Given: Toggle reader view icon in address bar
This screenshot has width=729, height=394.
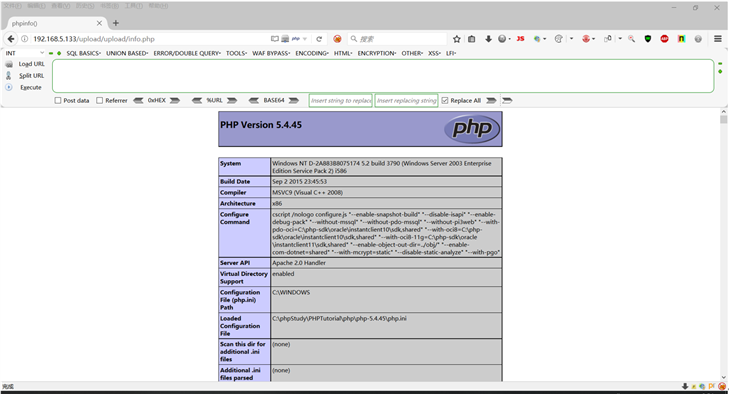Looking at the screenshot, I should click(275, 39).
